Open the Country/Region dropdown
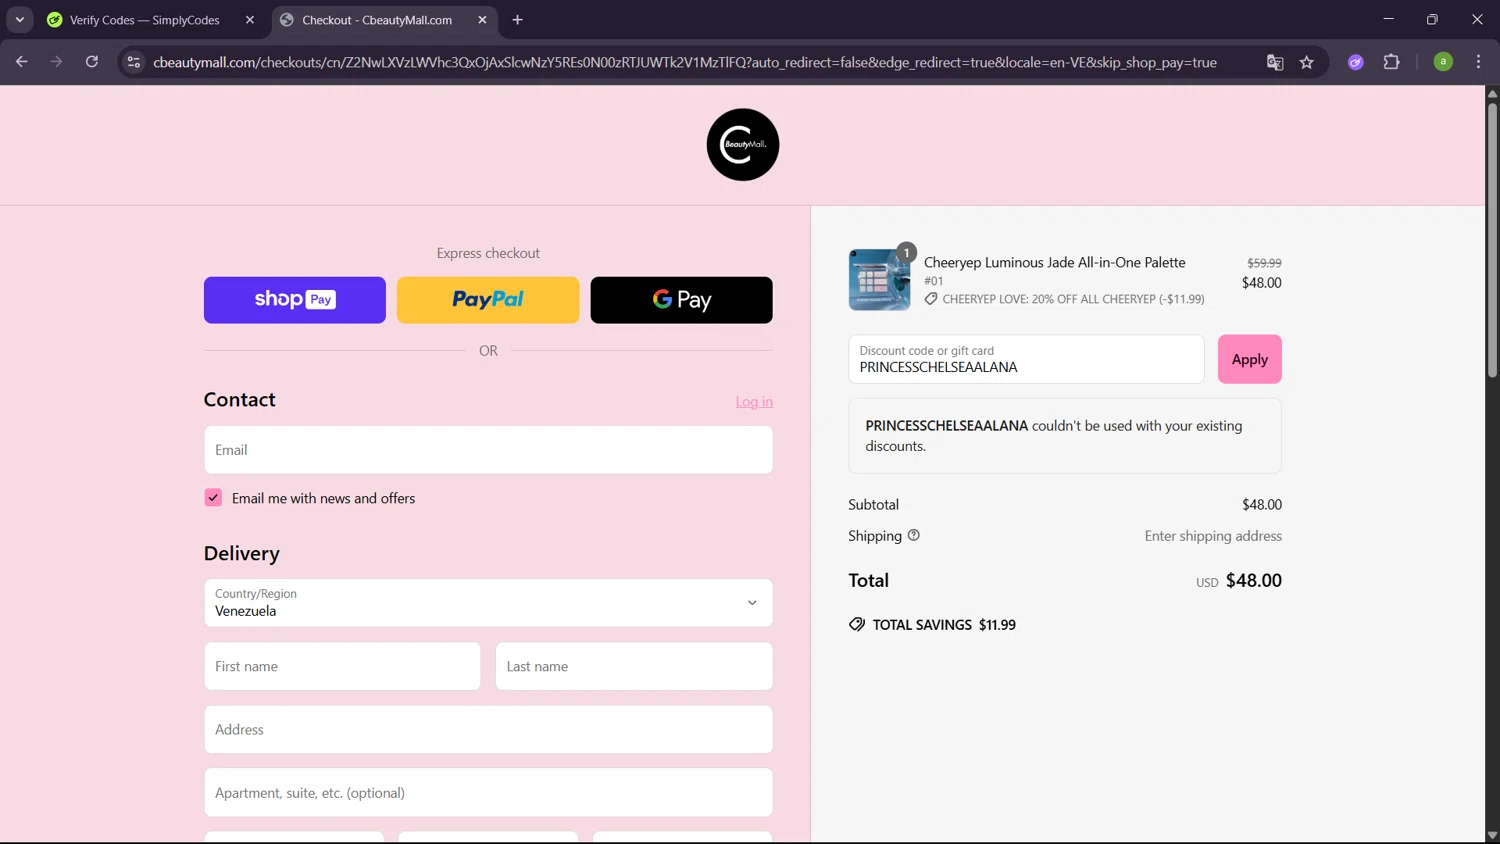 coord(488,603)
